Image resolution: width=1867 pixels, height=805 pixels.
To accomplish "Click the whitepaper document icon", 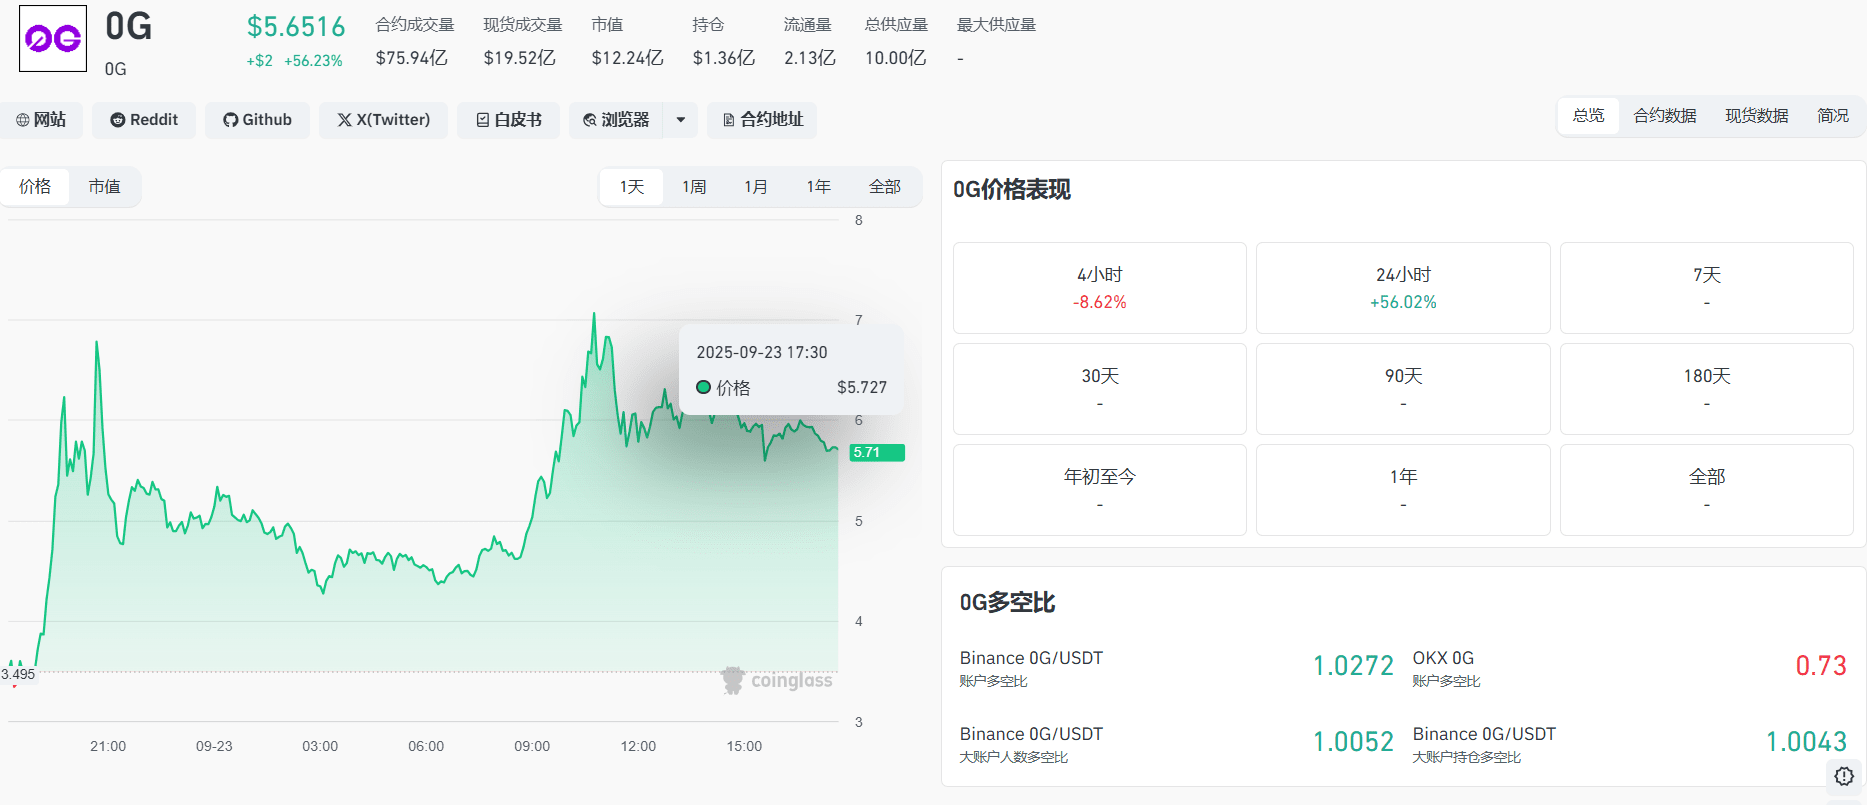I will (x=483, y=120).
